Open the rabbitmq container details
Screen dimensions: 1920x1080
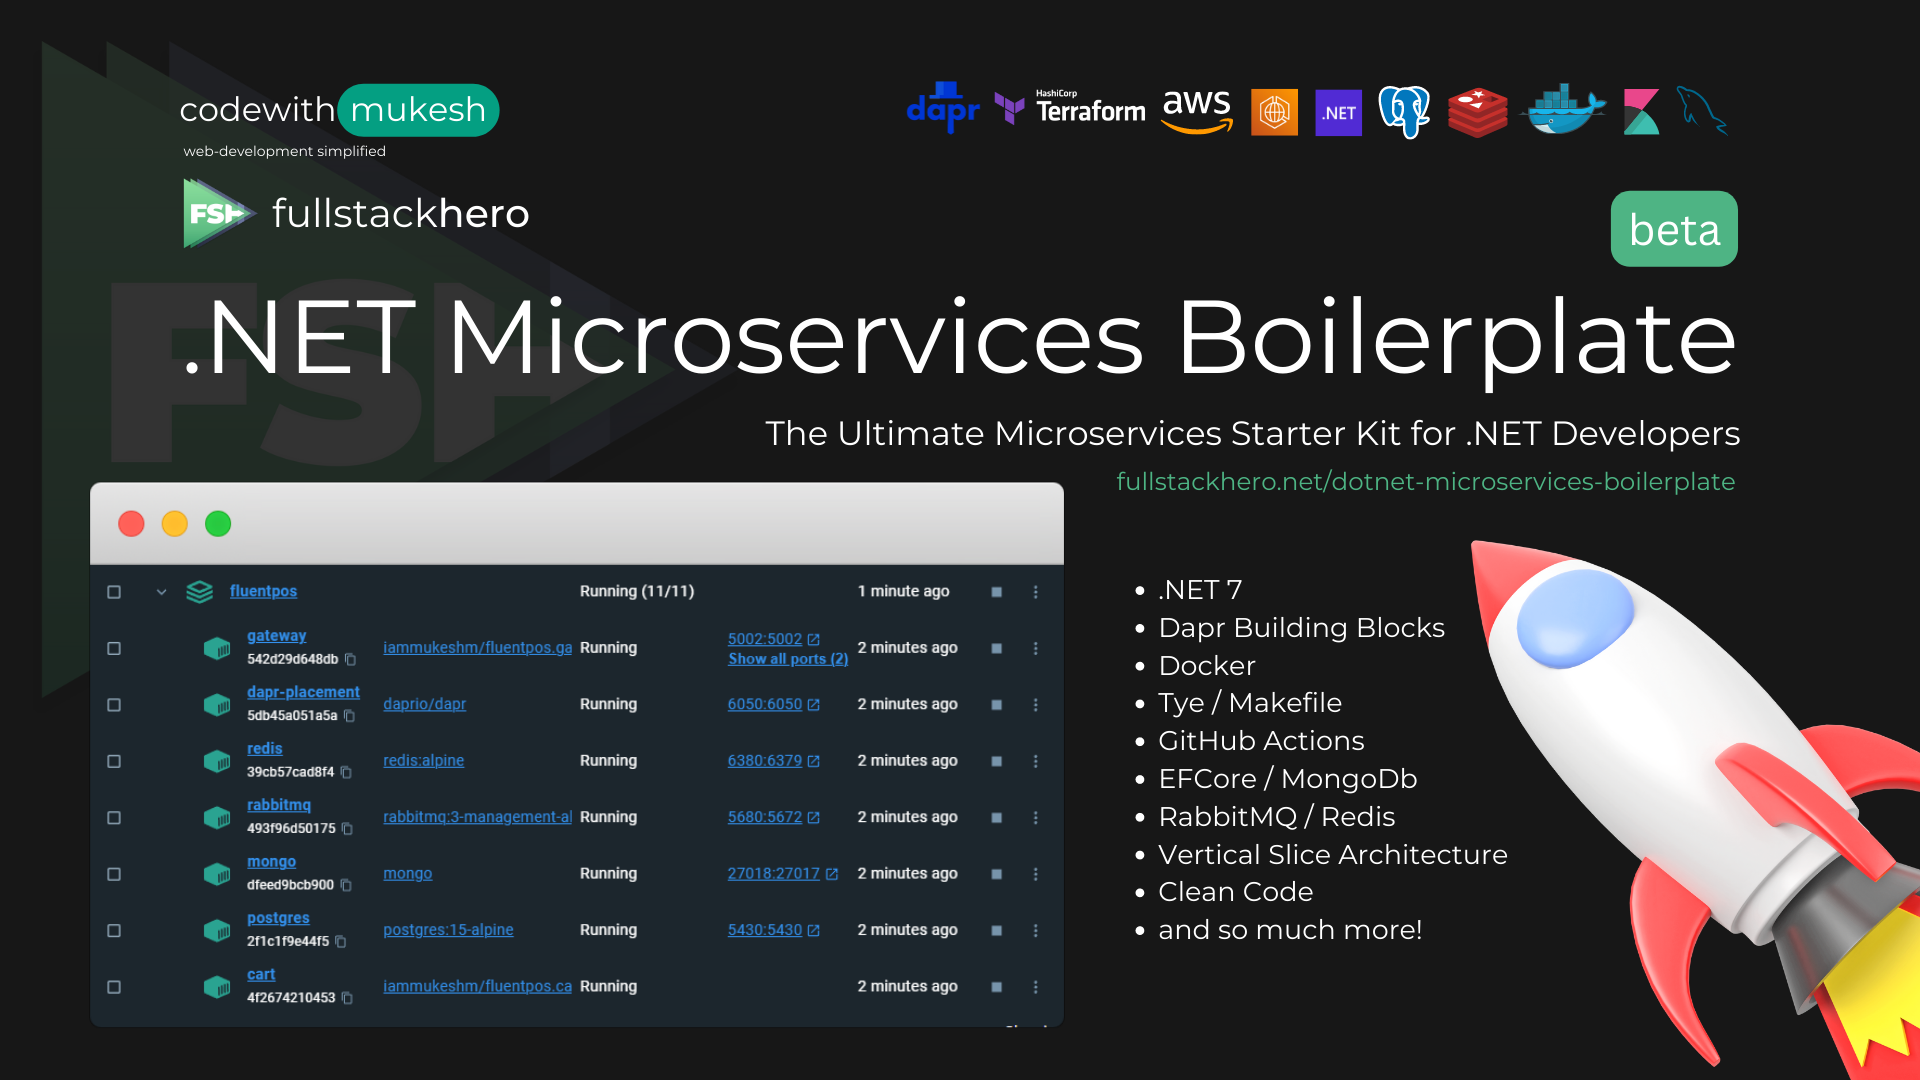click(x=278, y=805)
